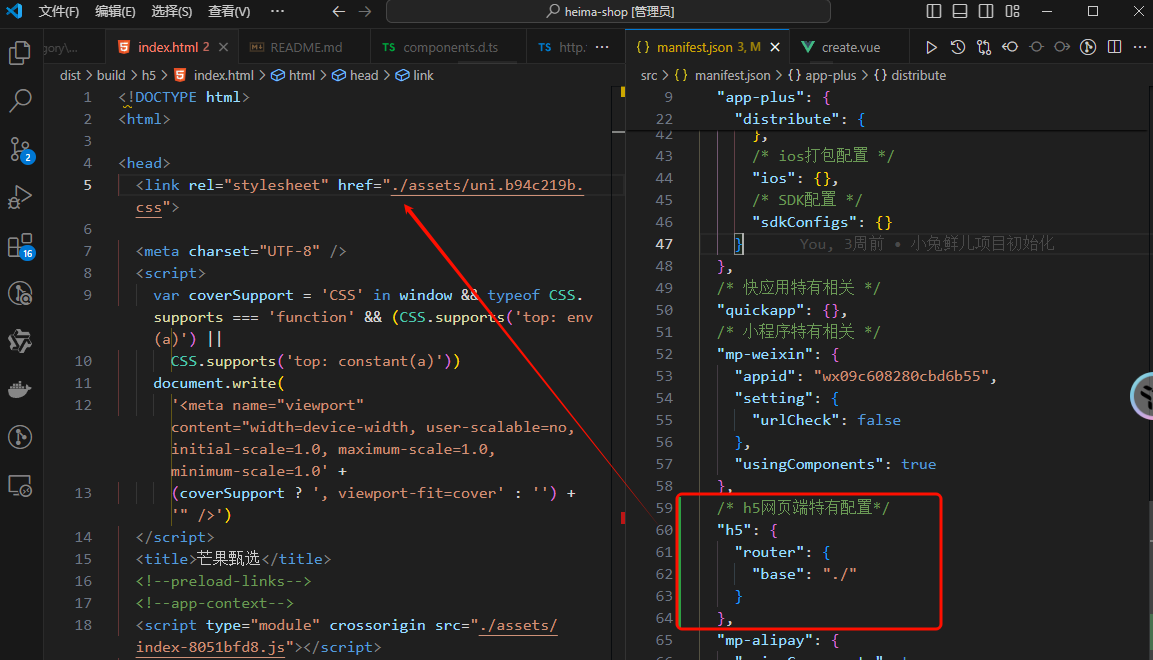Open previous revision arrow-circle icon

1010,47
